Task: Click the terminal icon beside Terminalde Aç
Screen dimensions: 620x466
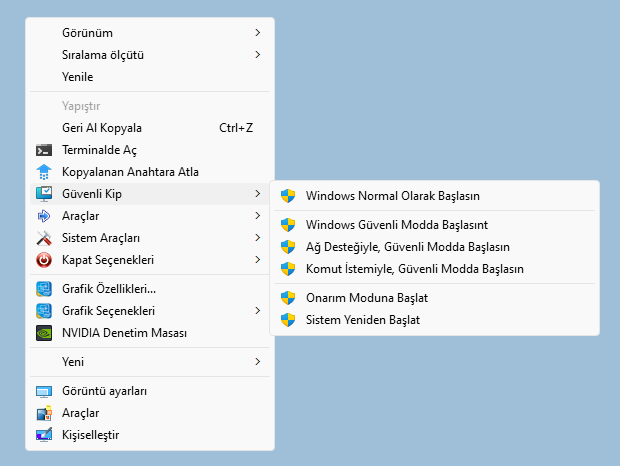Action: (x=44, y=150)
